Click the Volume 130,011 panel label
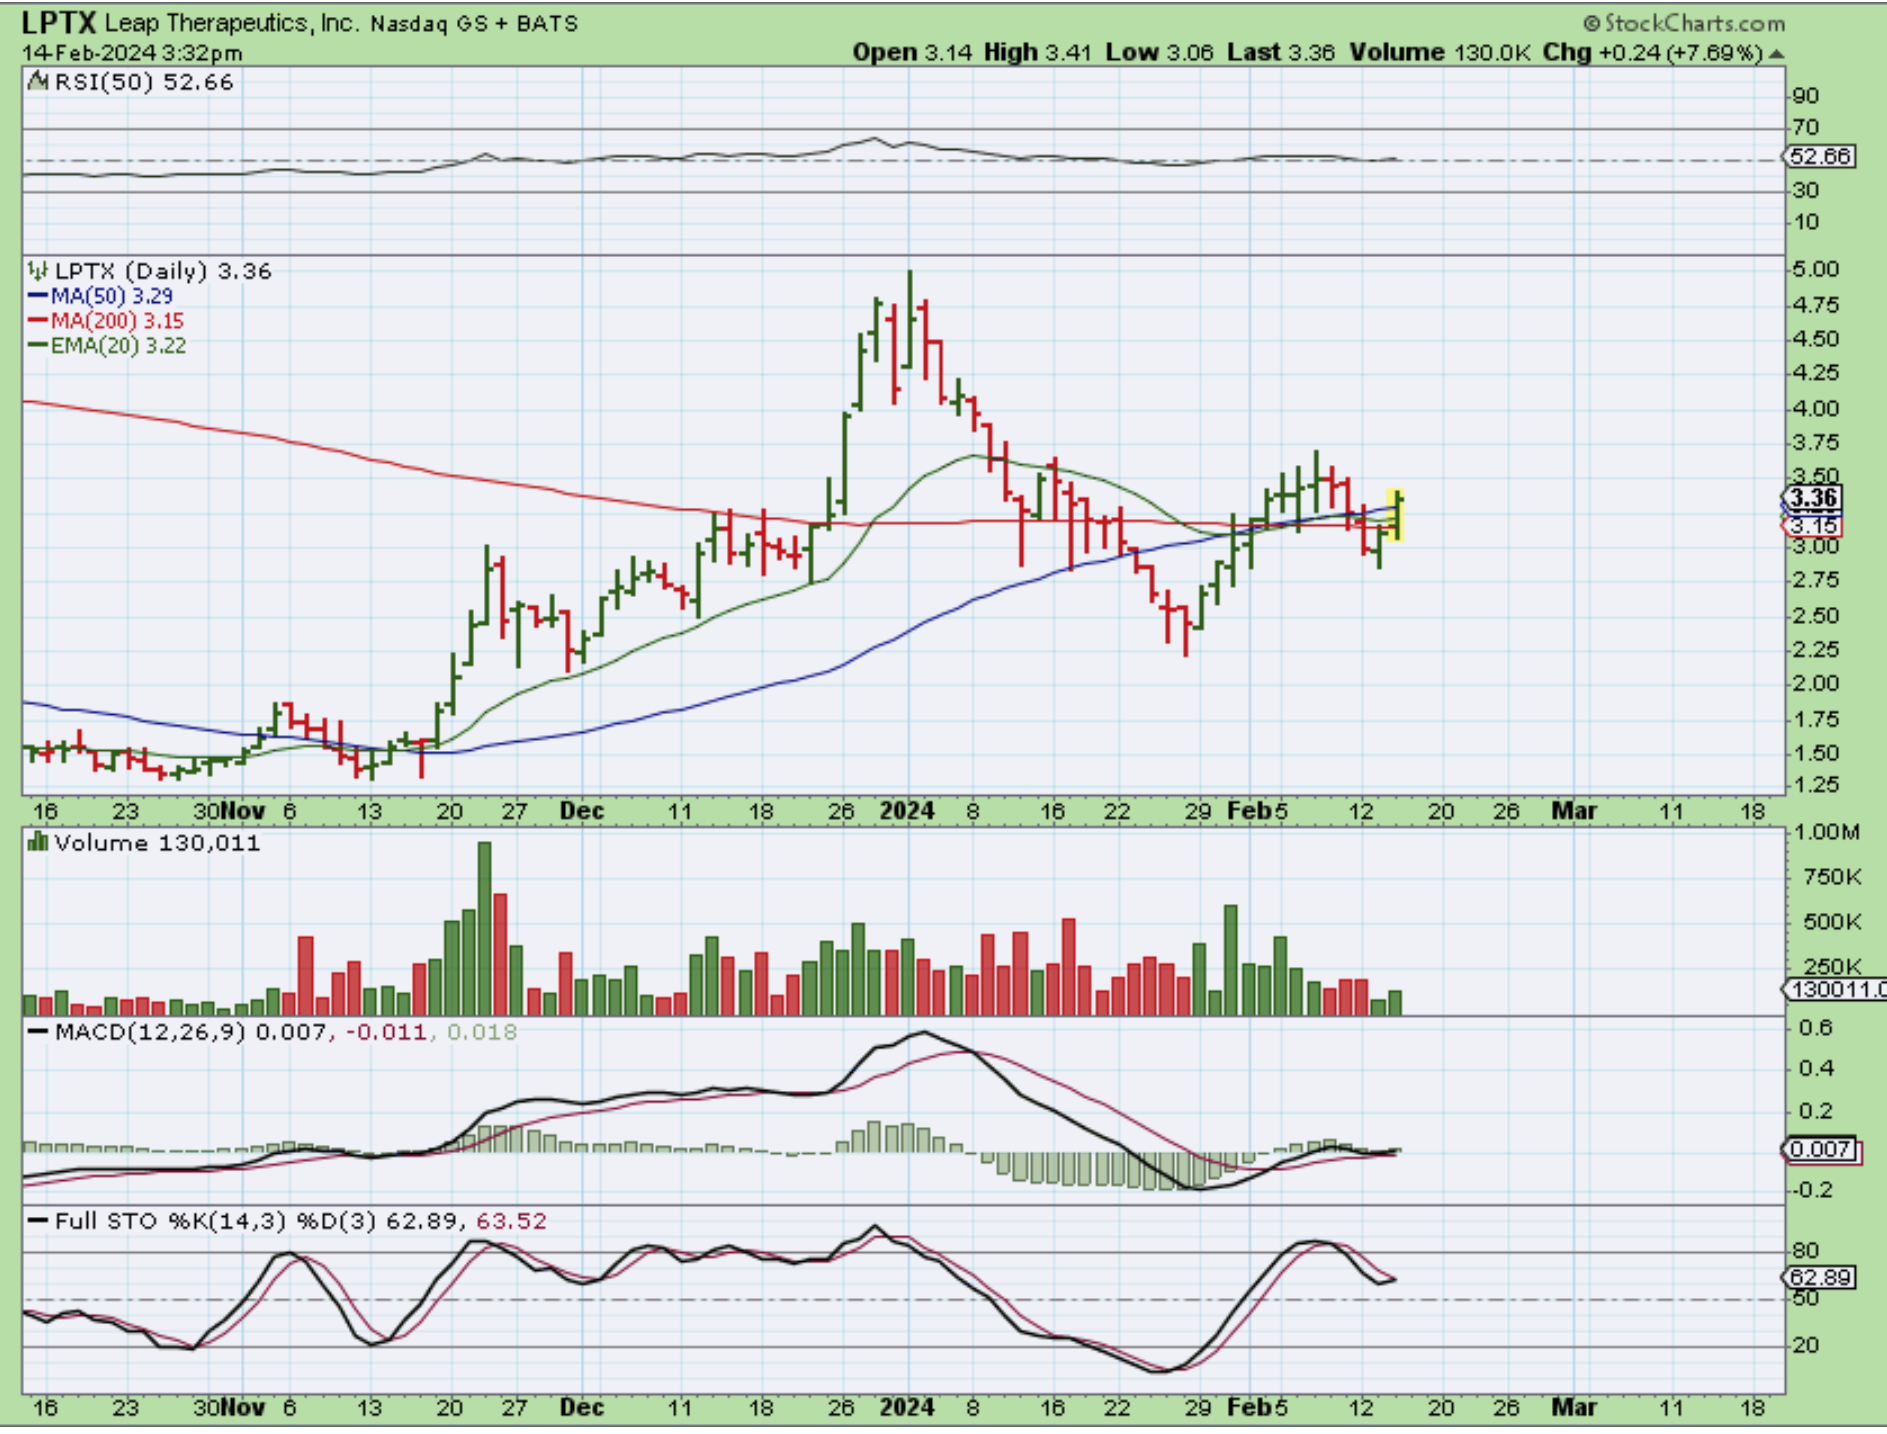The width and height of the screenshot is (1887, 1434). coord(157,843)
